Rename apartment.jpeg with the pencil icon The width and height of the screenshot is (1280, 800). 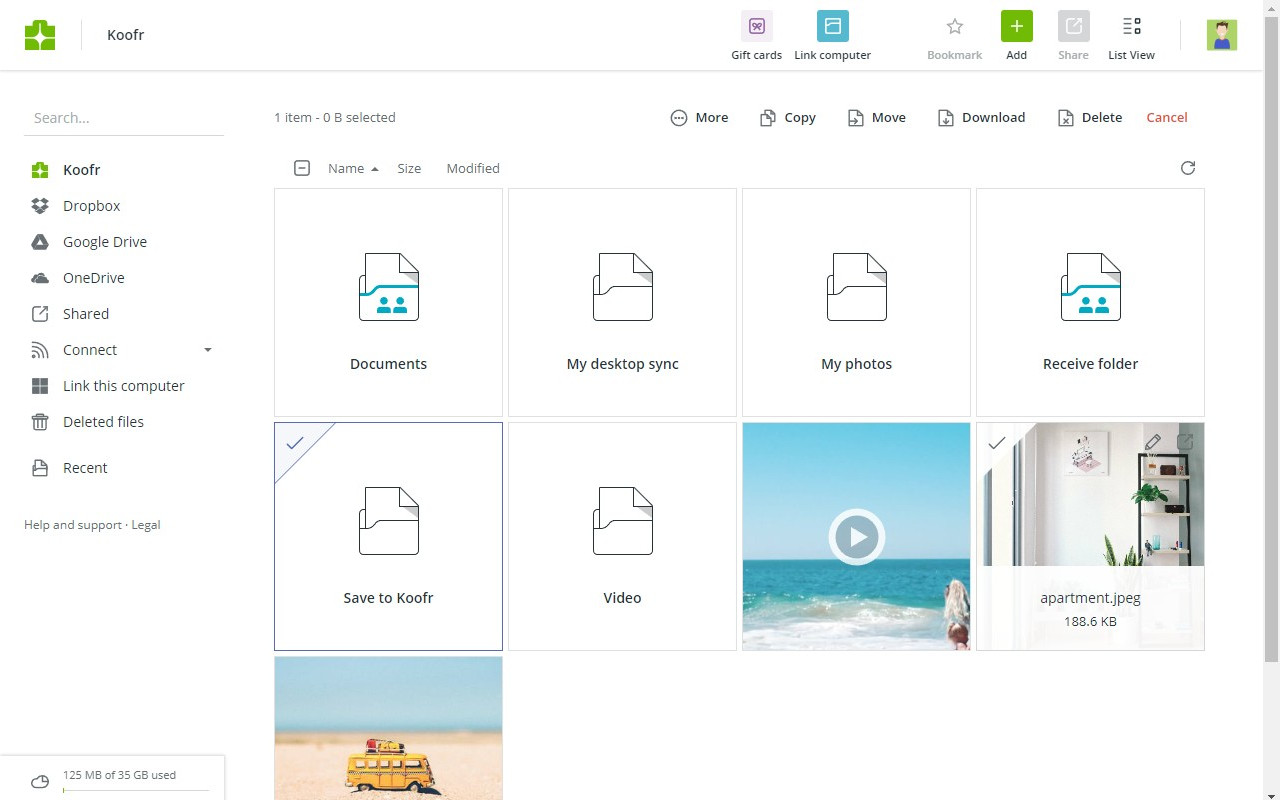point(1153,442)
